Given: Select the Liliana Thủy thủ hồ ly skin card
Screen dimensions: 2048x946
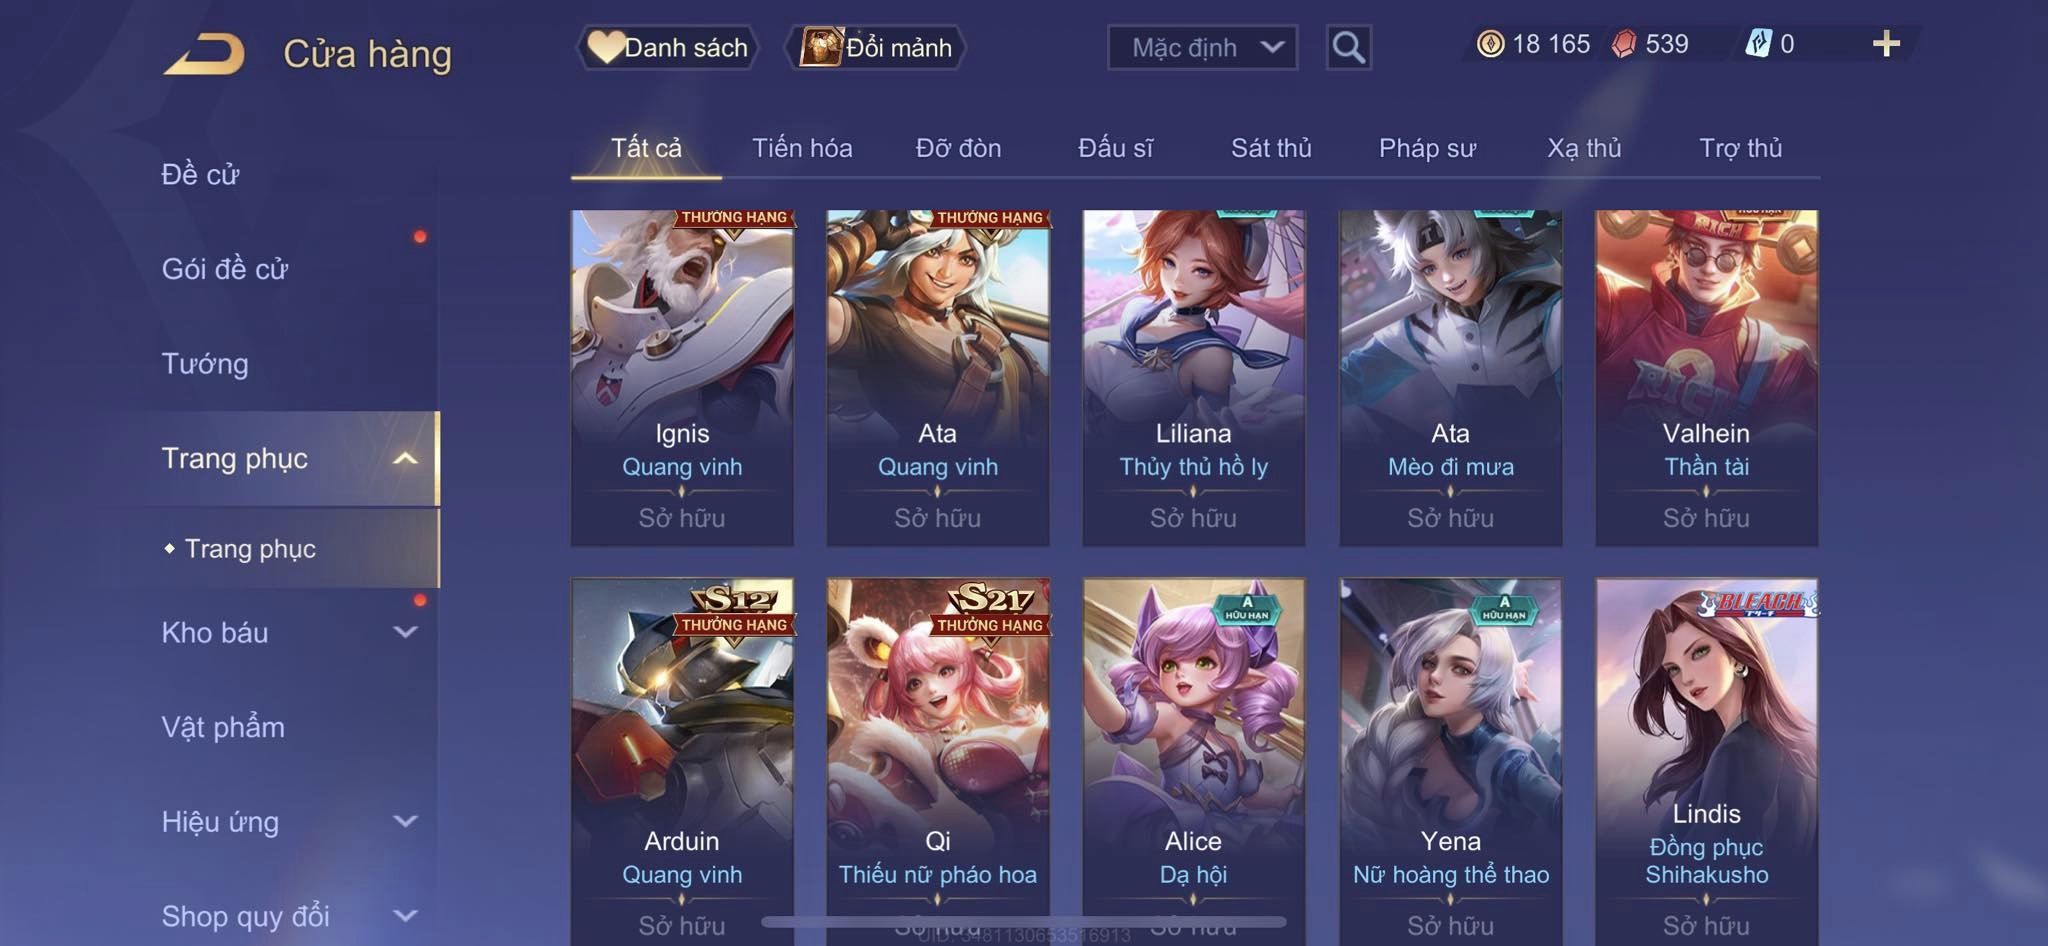Looking at the screenshot, I should coord(1193,378).
